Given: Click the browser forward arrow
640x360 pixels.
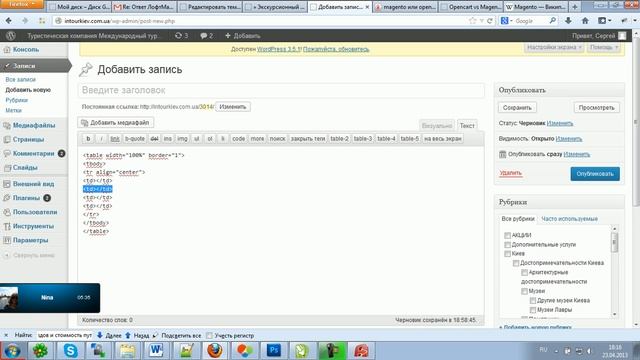Looking at the screenshot, I should [x=25, y=21].
